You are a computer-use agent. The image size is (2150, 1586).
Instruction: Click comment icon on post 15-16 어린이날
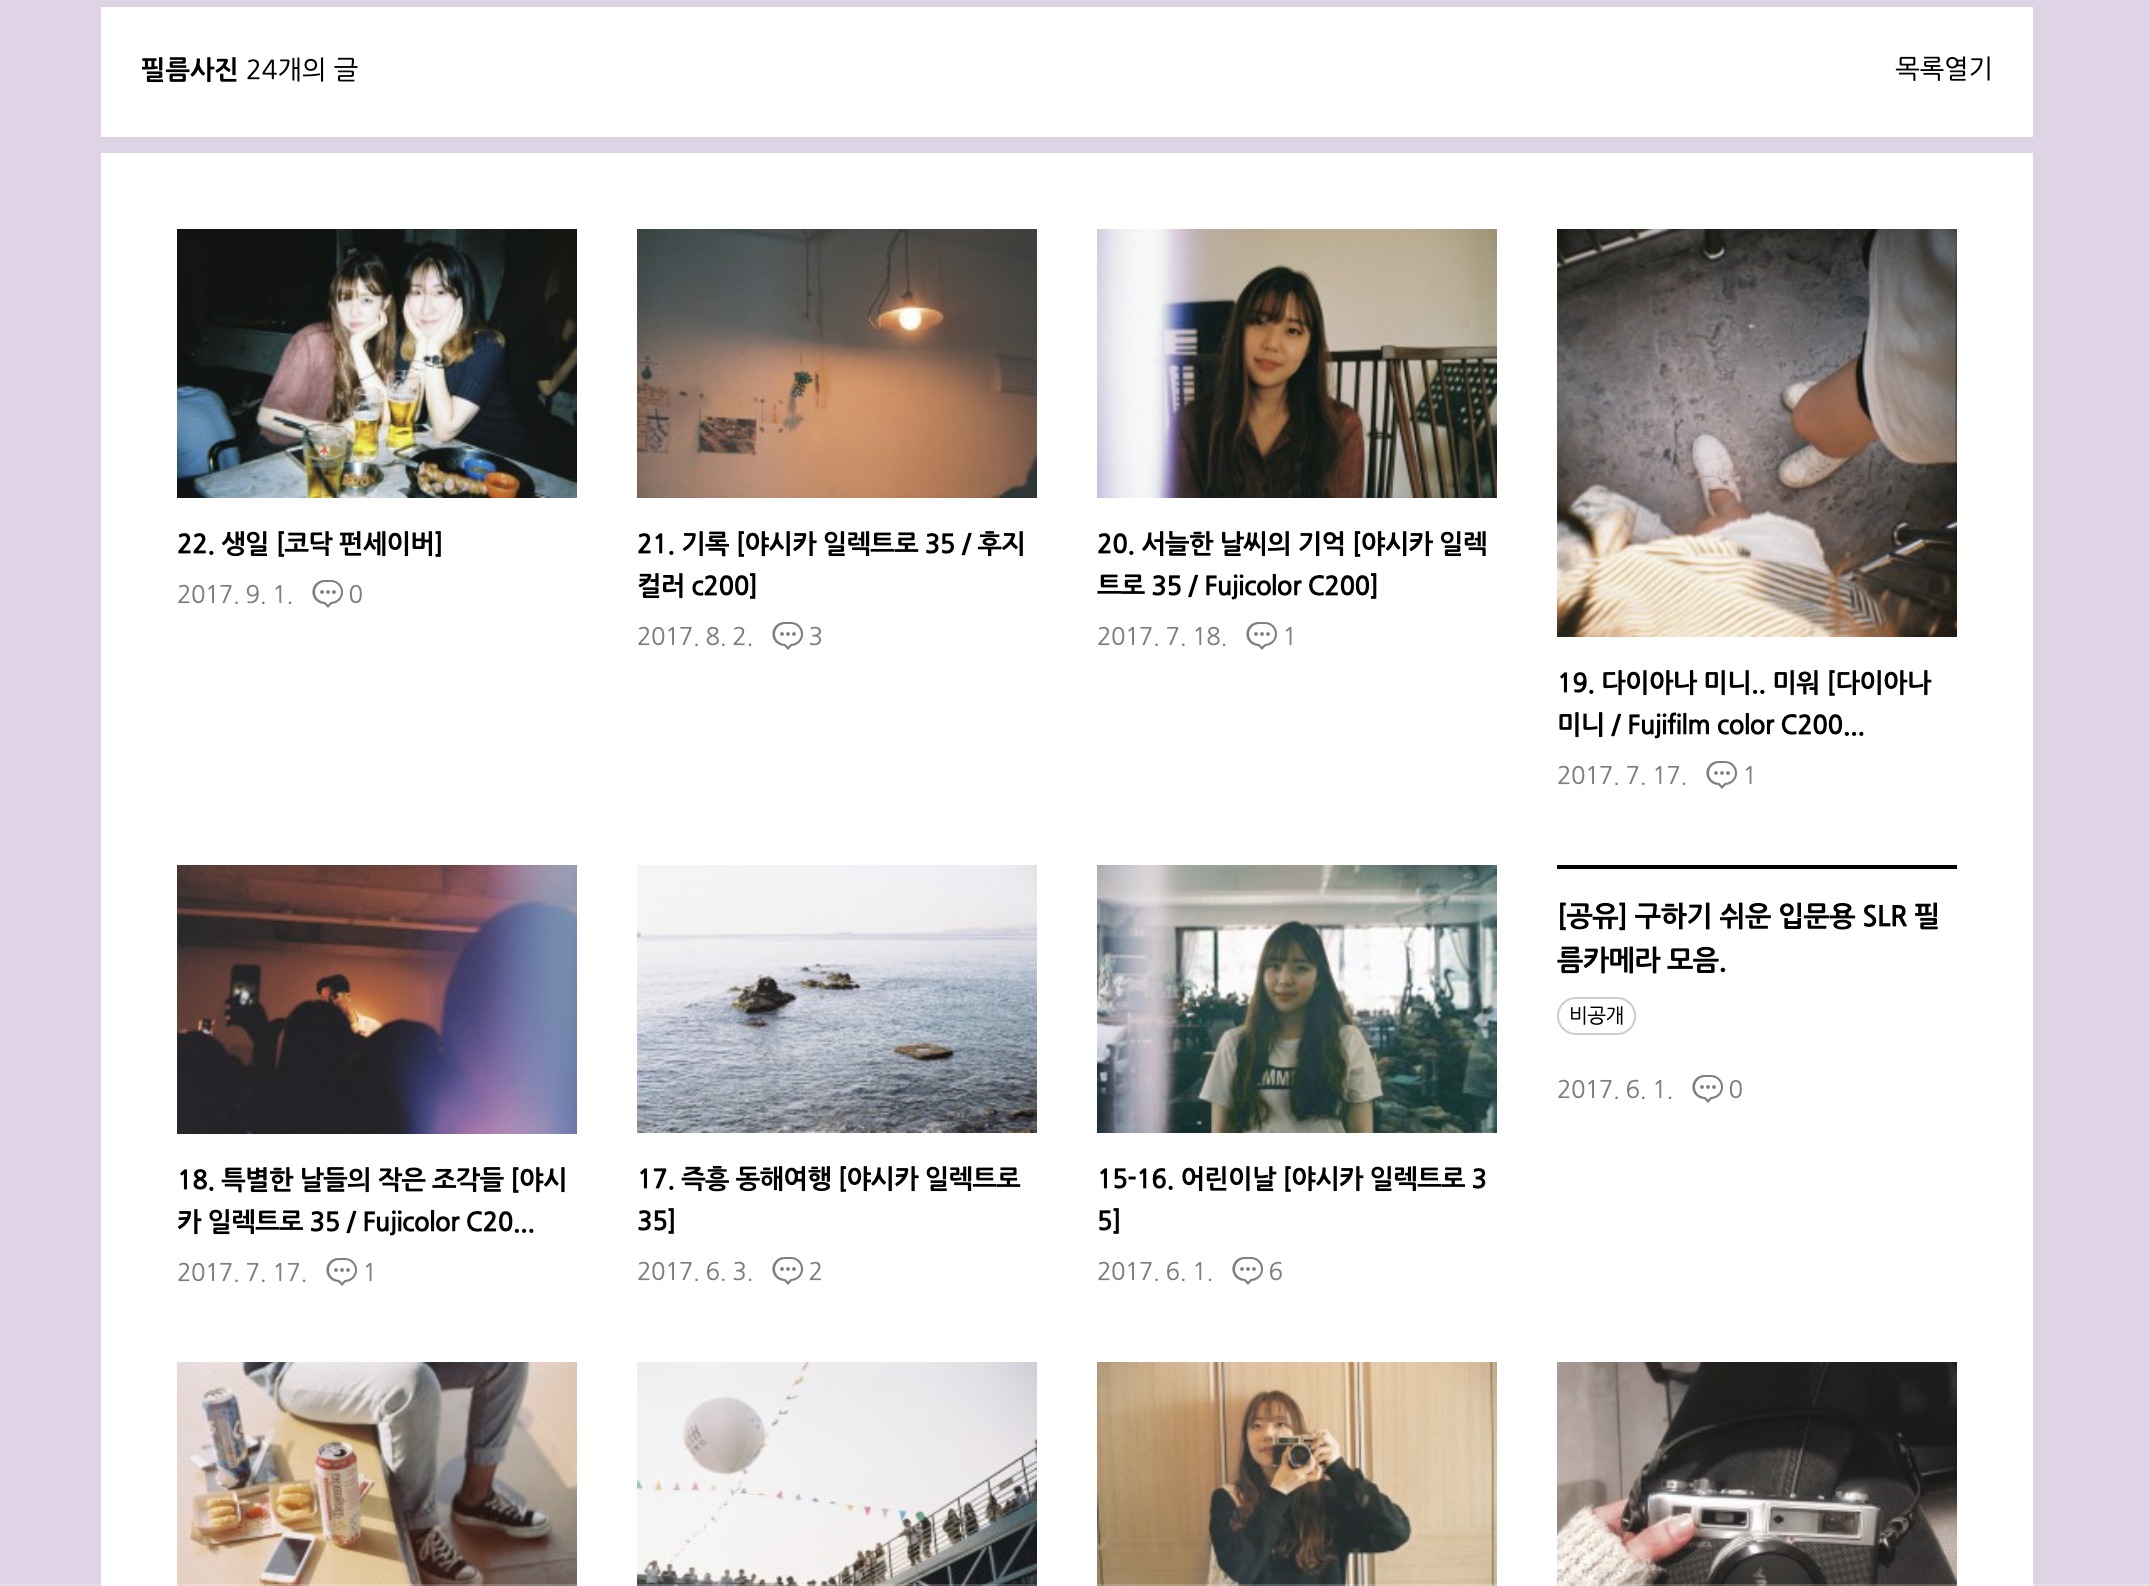click(x=1247, y=1271)
